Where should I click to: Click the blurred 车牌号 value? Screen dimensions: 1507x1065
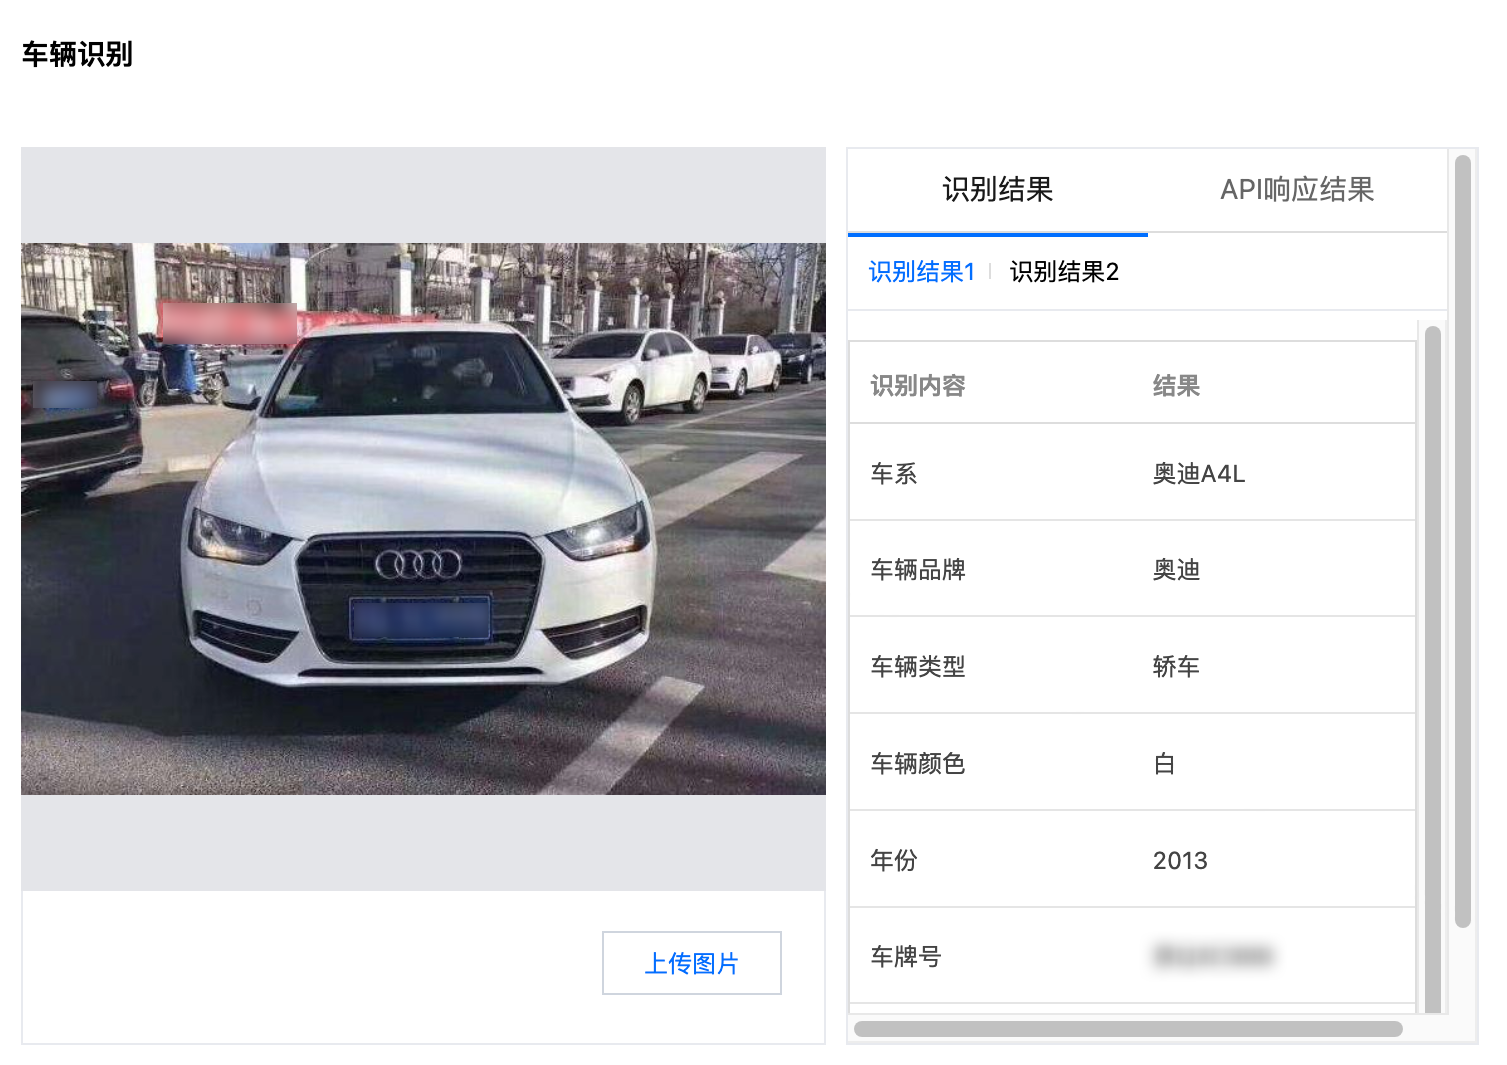(x=1213, y=956)
